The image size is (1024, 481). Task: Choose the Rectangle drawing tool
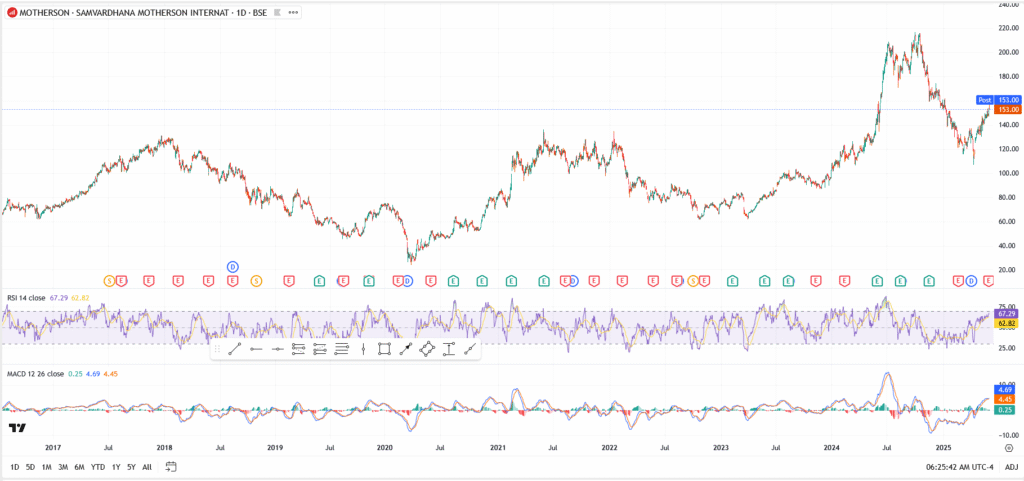click(x=384, y=349)
